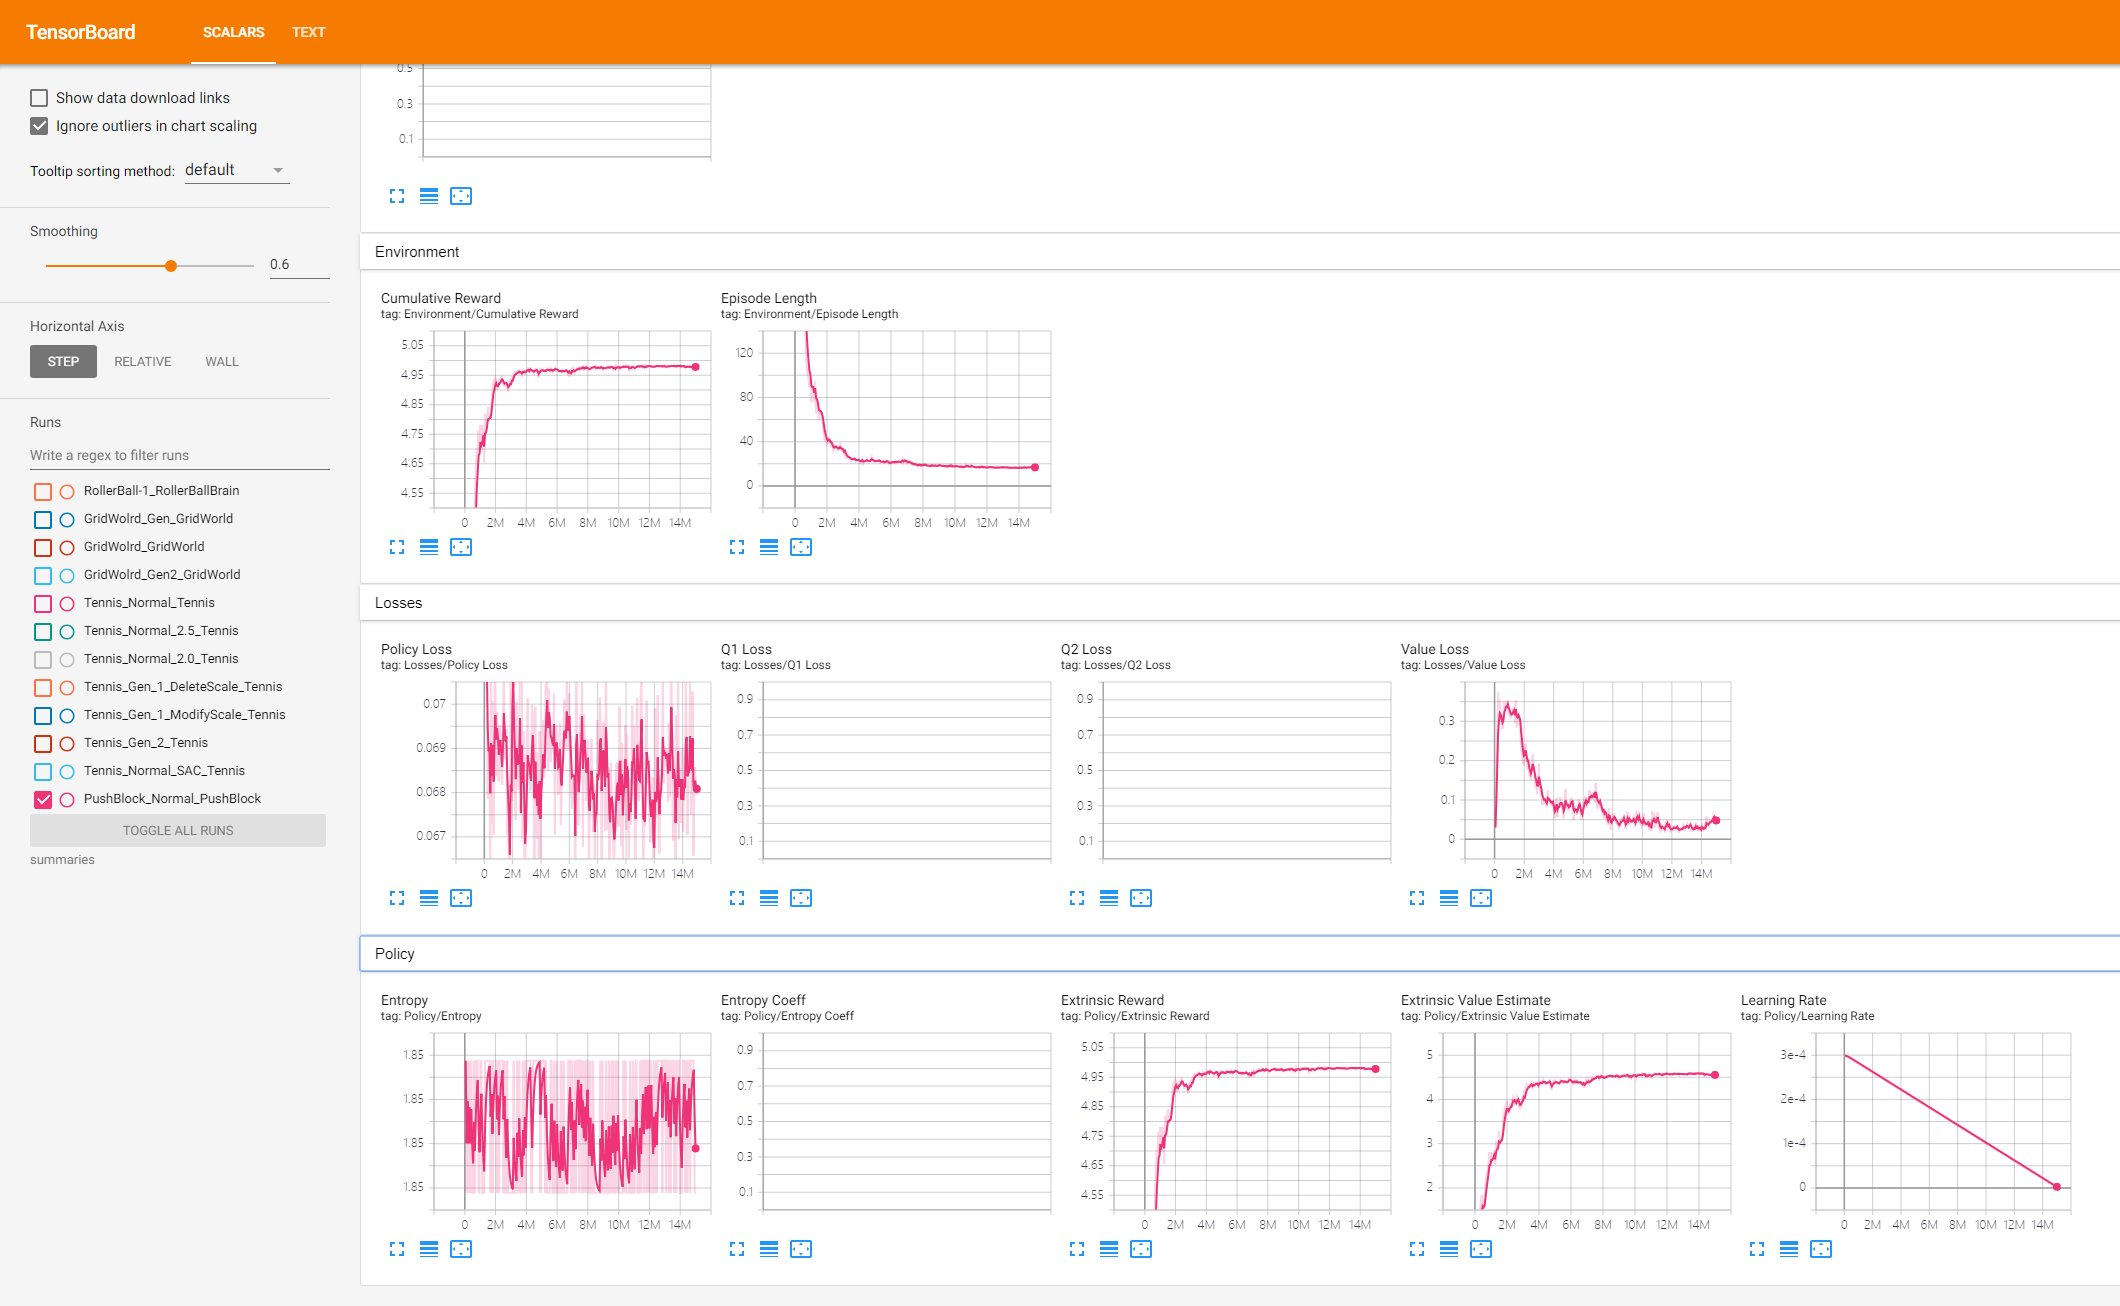2120x1306 pixels.
Task: Enable the GridWolrd_Gen_GridWorld run checkbox
Action: (43, 519)
